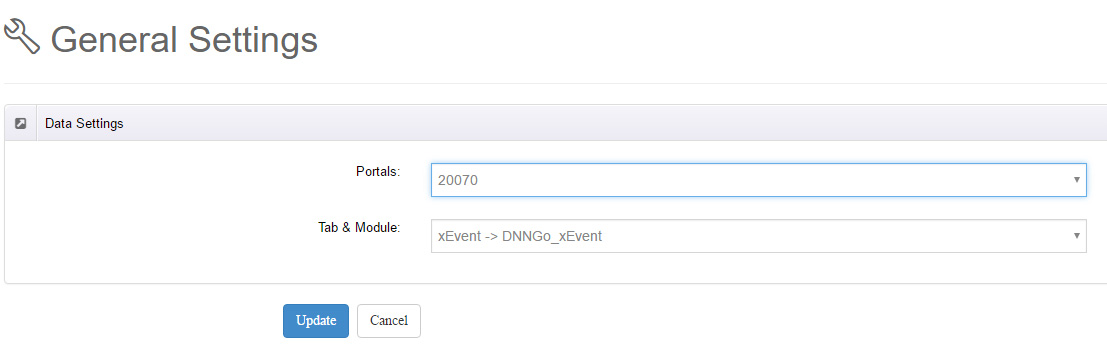Click the arrow of the Portals select box

[x=1076, y=179]
